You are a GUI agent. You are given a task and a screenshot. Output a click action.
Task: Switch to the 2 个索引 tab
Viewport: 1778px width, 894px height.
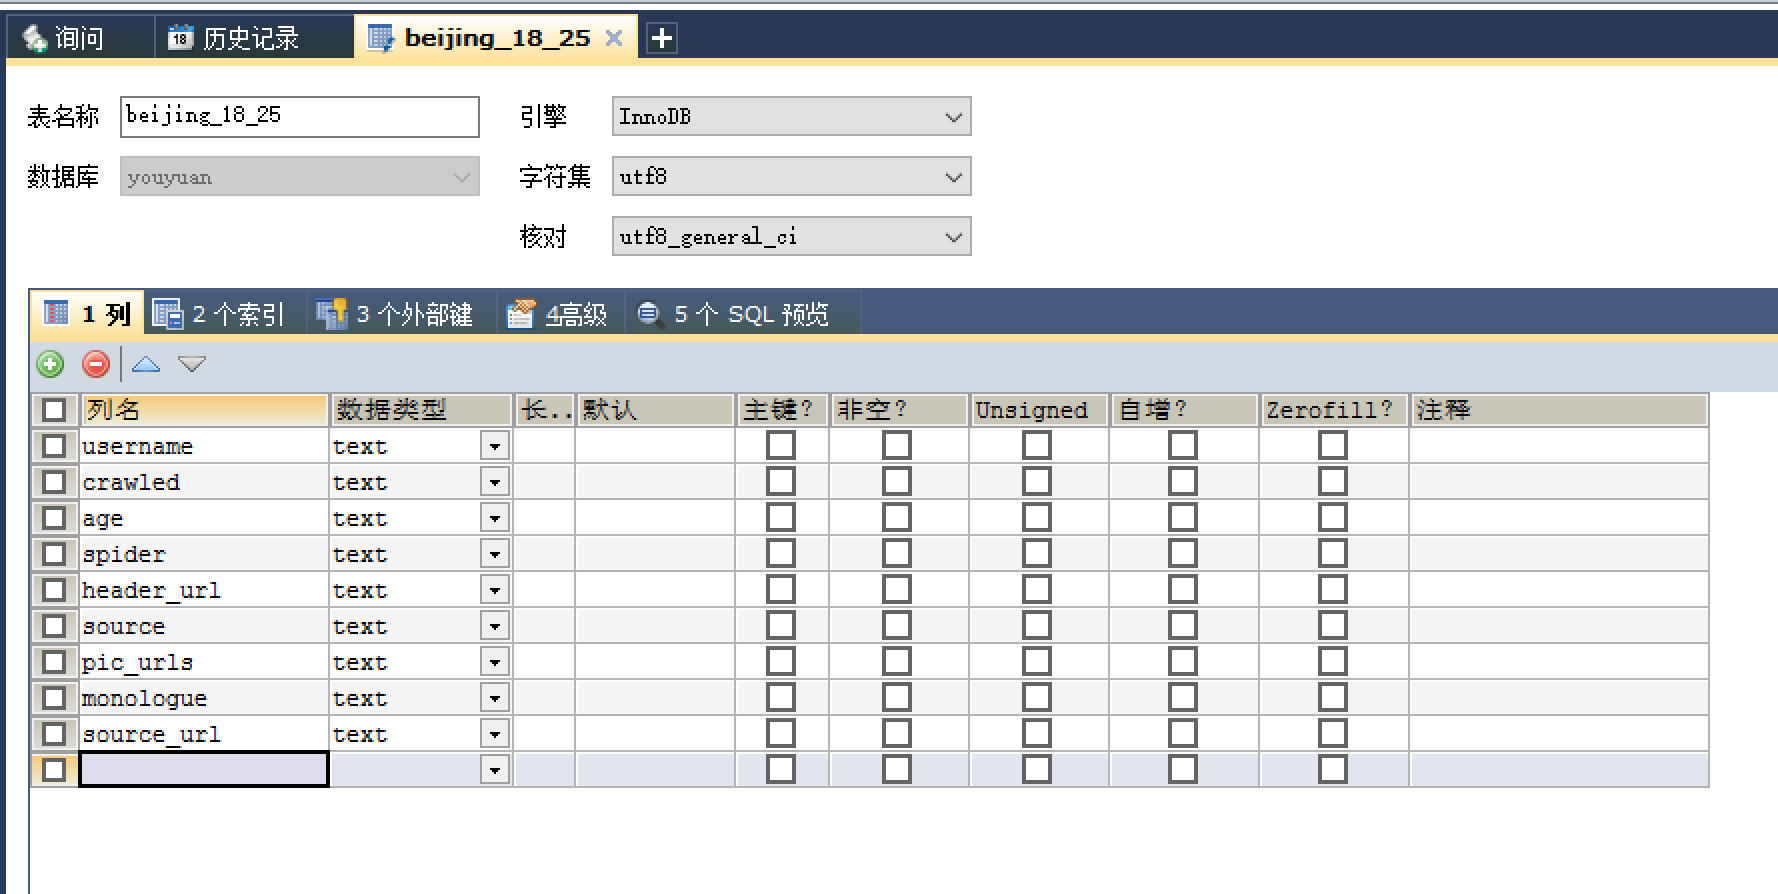pyautogui.click(x=219, y=314)
